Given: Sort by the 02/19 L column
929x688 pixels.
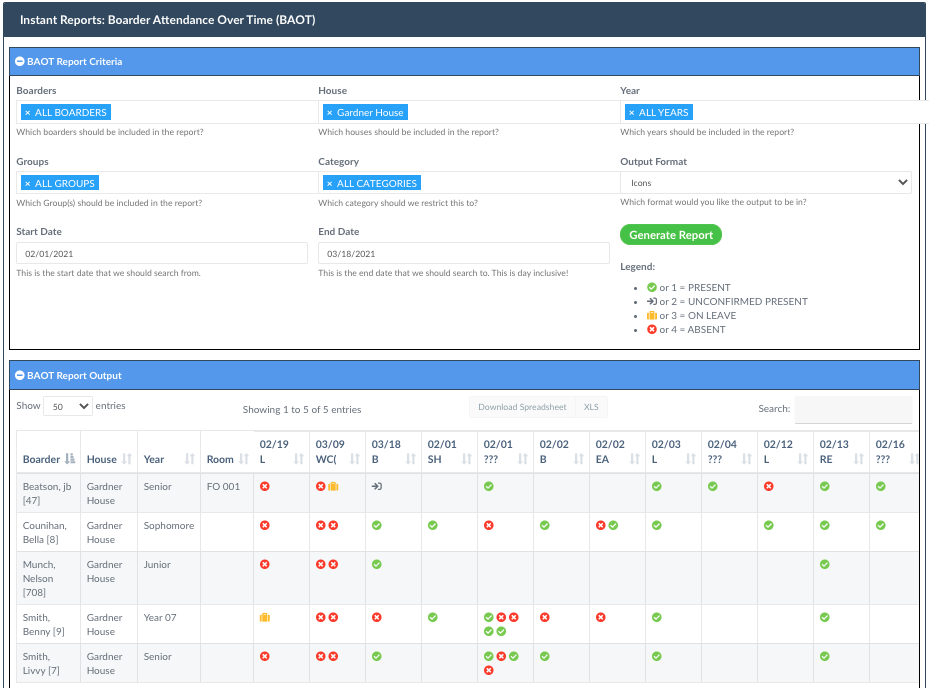Looking at the screenshot, I should click(281, 452).
